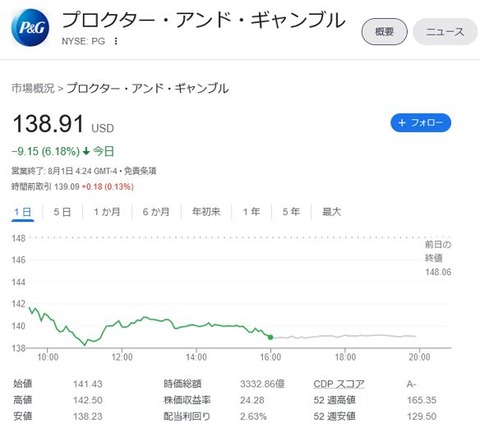This screenshot has width=480, height=428.
Task: Follow the stock with フォロー button
Action: tap(421, 123)
